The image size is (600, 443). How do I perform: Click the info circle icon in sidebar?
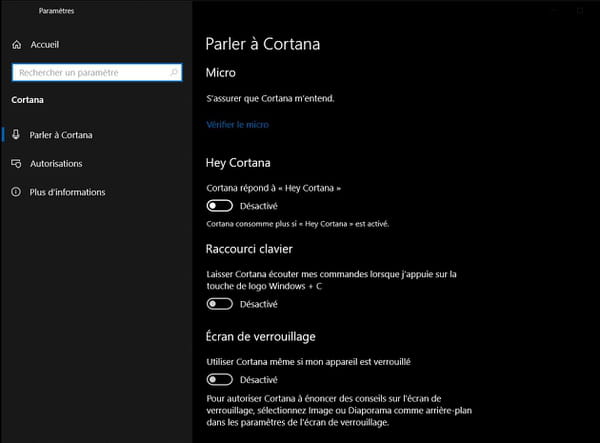click(x=16, y=192)
